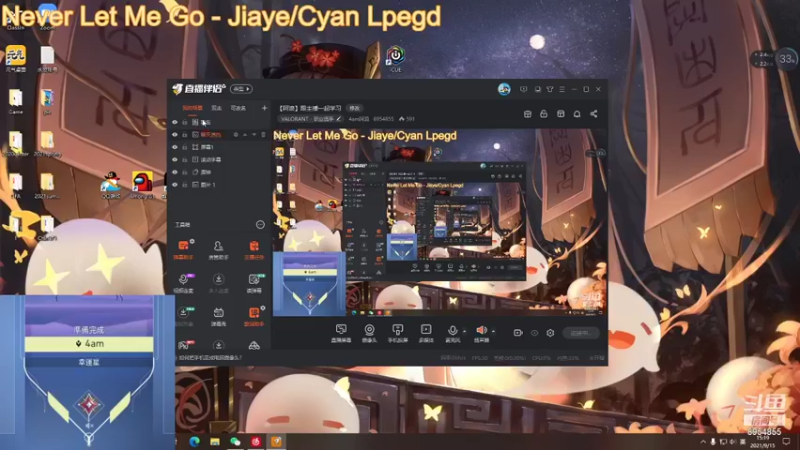The height and width of the screenshot is (450, 800).
Task: Hide the 屏幕1 source with its eye
Action: 175,147
